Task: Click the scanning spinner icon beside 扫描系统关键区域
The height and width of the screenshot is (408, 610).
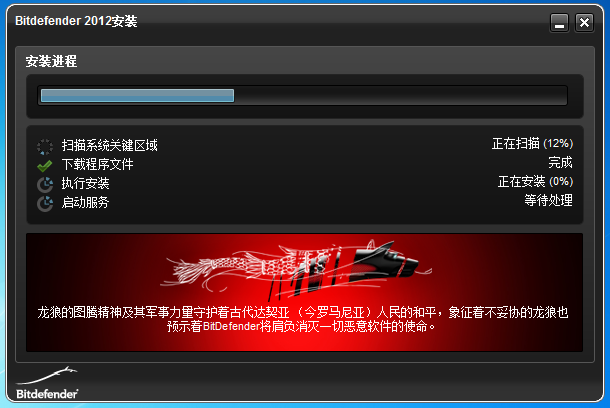Action: (x=45, y=147)
